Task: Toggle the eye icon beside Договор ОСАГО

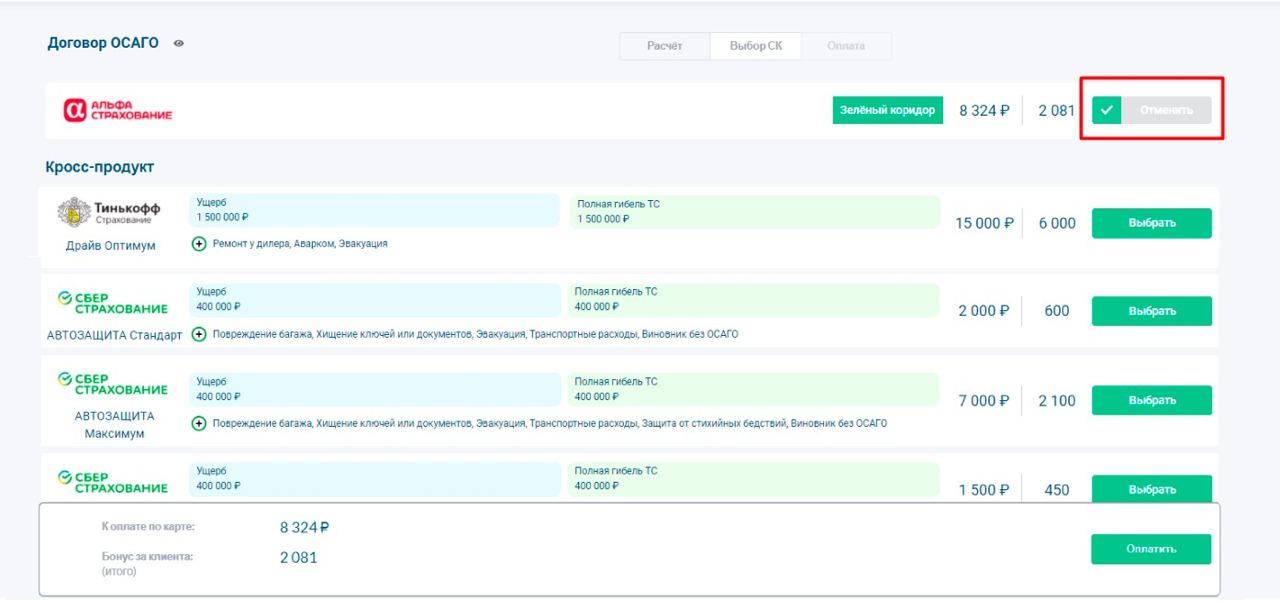Action: point(179,44)
